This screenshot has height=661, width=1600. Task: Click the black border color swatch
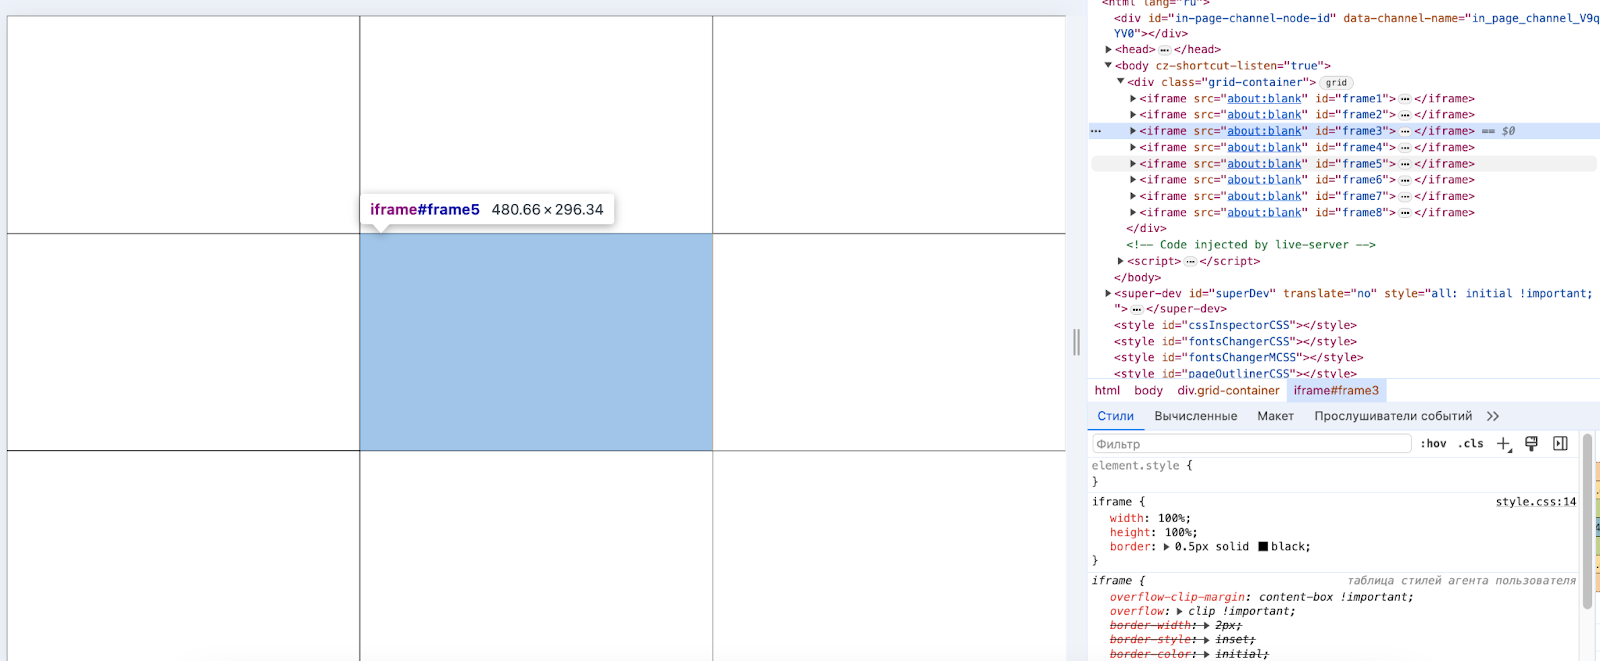[1263, 547]
